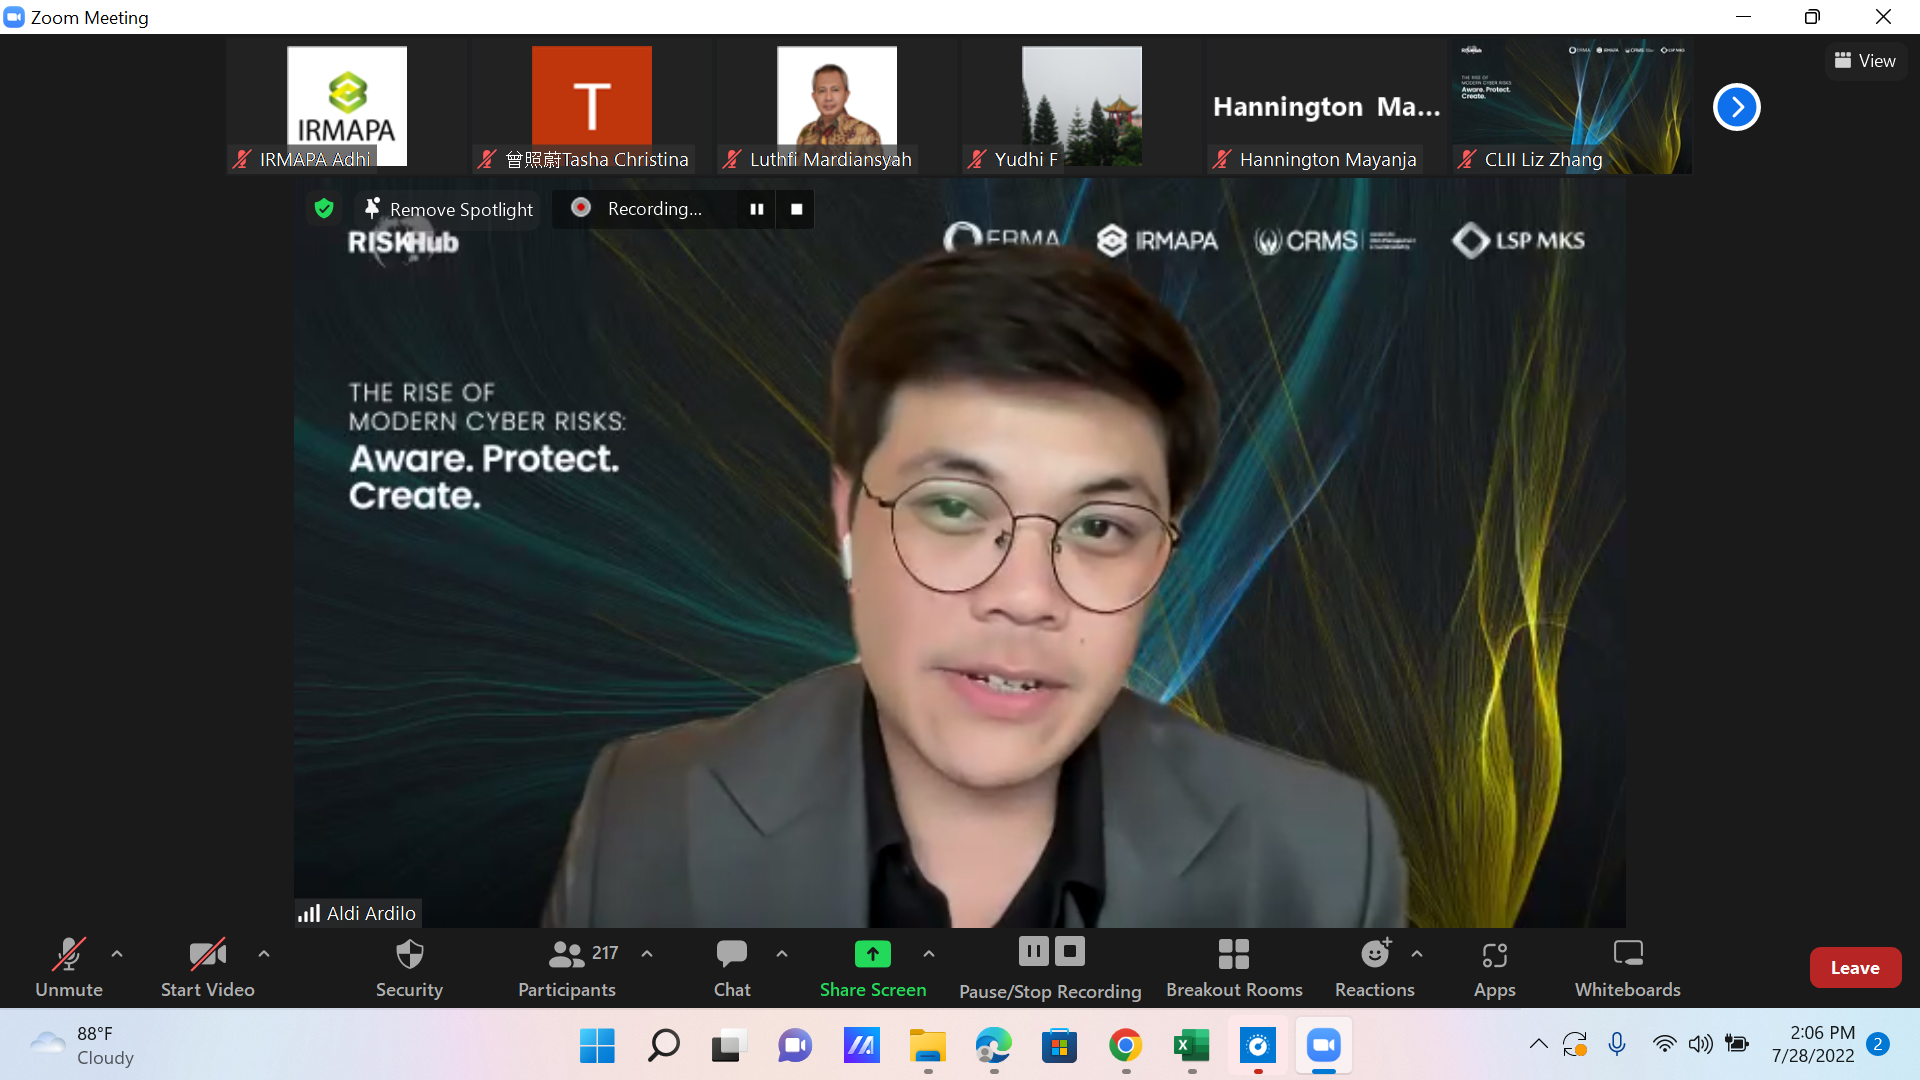Click the red Leave button
Screen dimensions: 1920x1080
point(1855,967)
